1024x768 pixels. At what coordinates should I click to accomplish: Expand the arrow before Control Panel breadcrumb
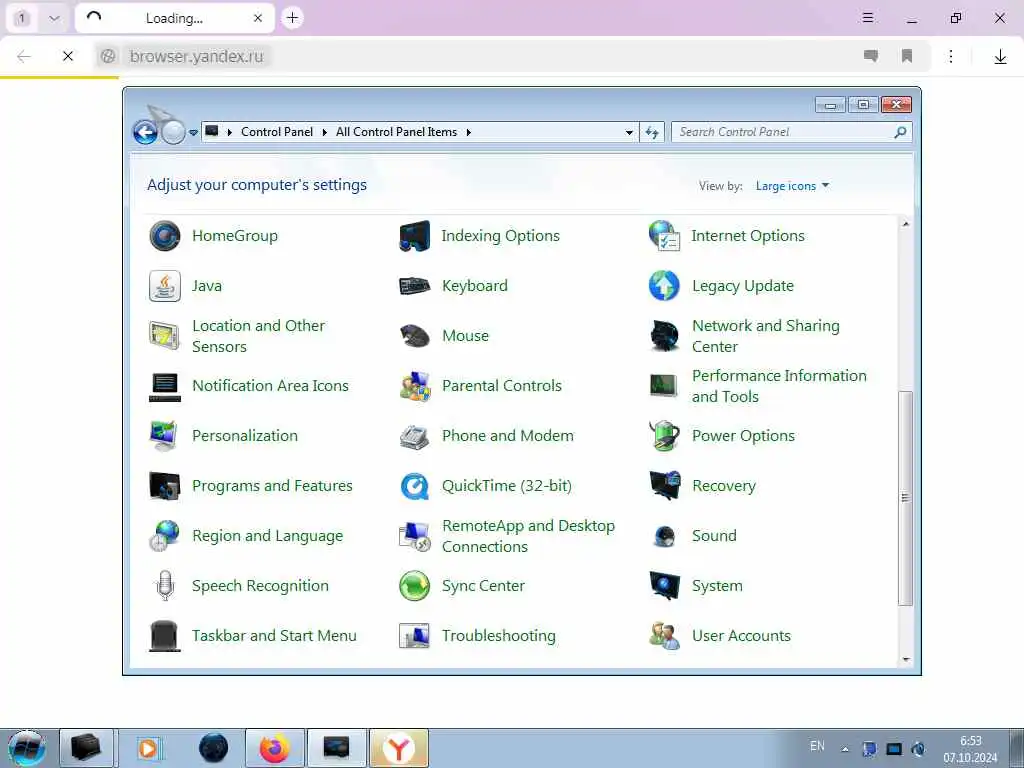[230, 133]
